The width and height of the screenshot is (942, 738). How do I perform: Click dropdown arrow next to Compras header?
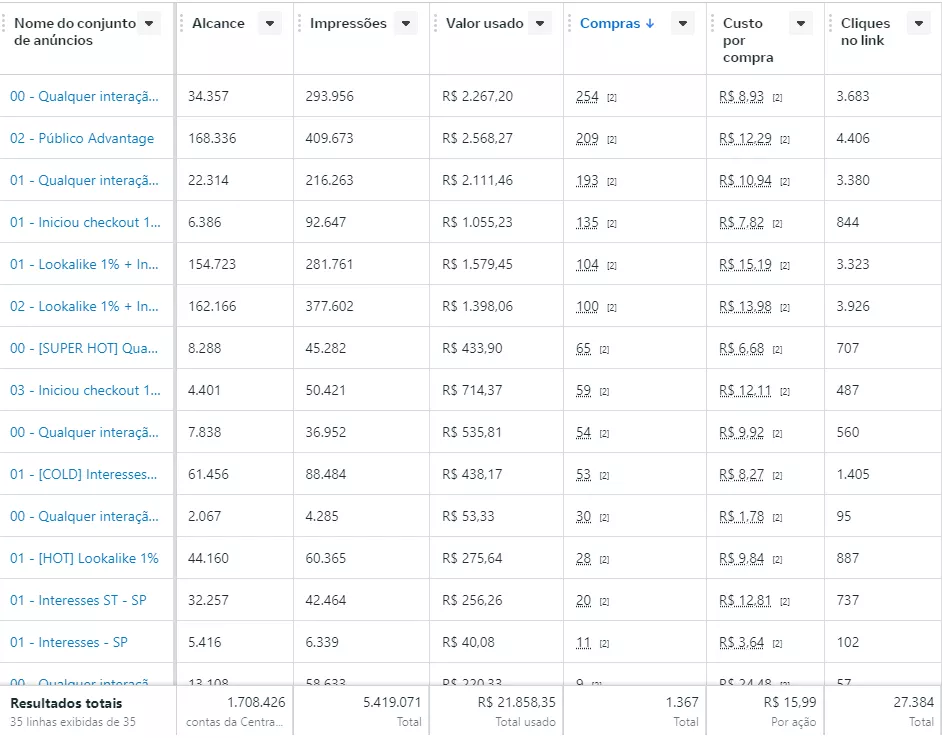682,24
